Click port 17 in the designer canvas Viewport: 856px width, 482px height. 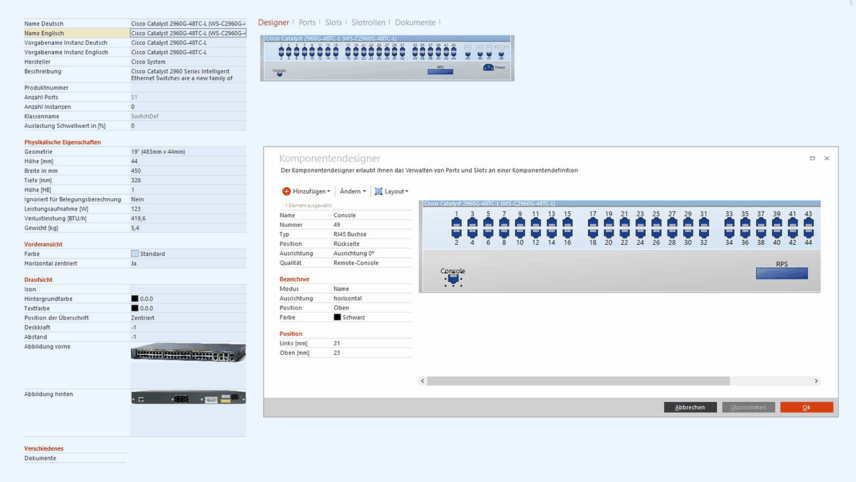(x=593, y=223)
